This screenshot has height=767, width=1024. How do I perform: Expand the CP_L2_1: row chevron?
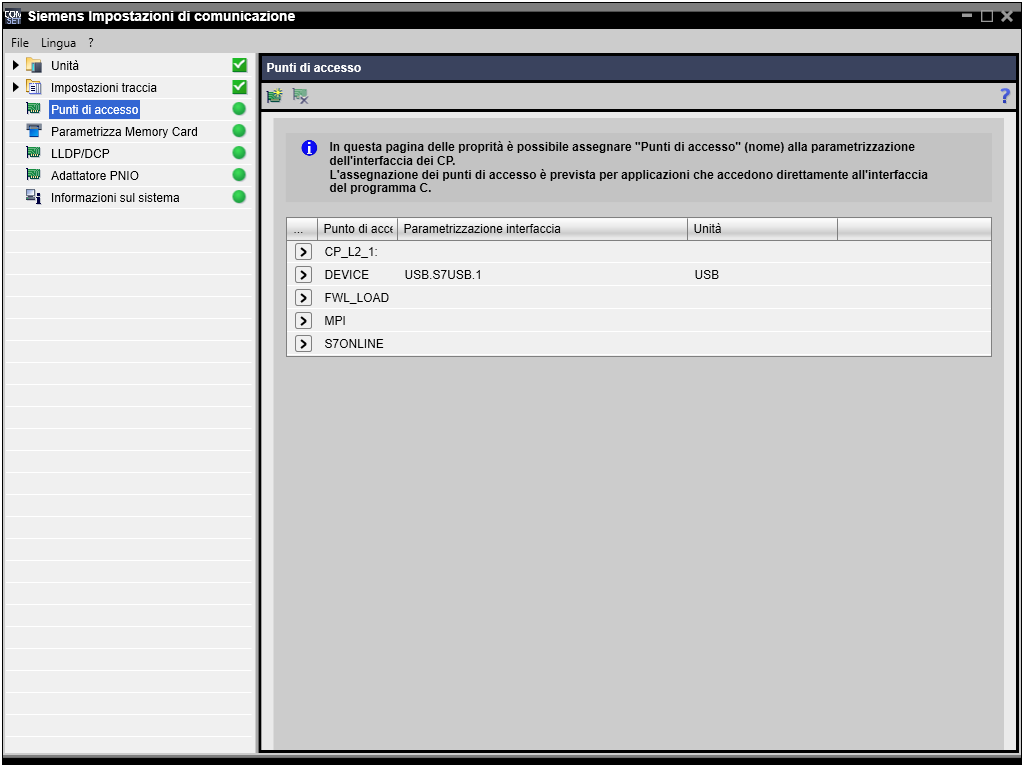point(303,252)
